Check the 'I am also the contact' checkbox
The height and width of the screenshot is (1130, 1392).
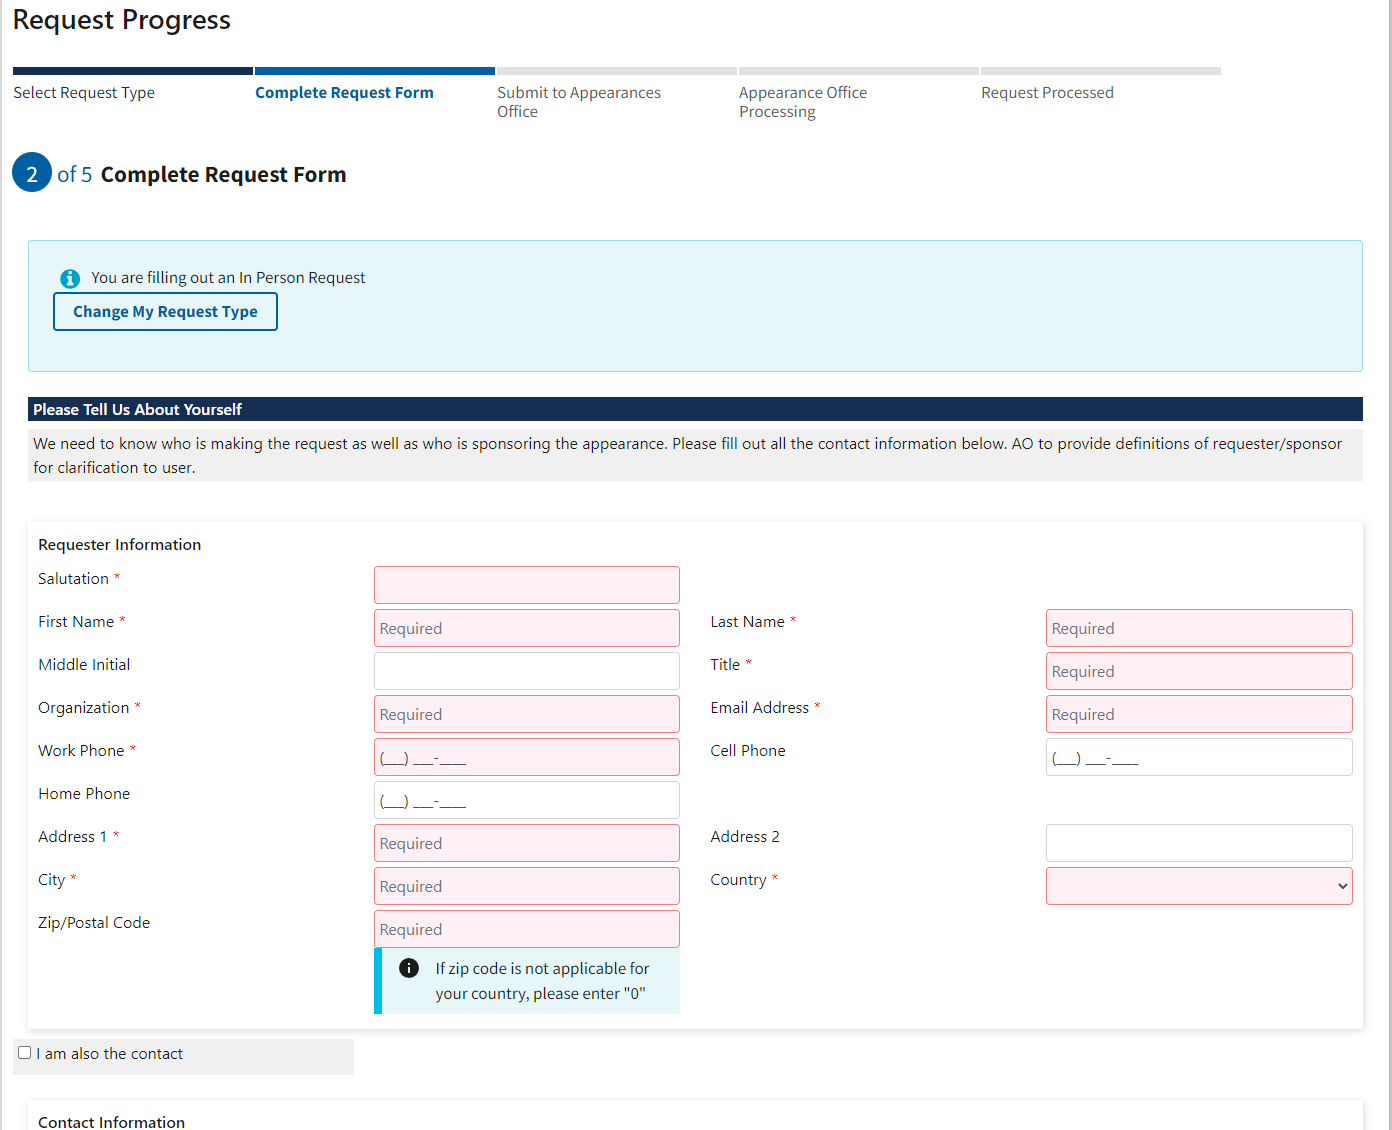tap(25, 1053)
